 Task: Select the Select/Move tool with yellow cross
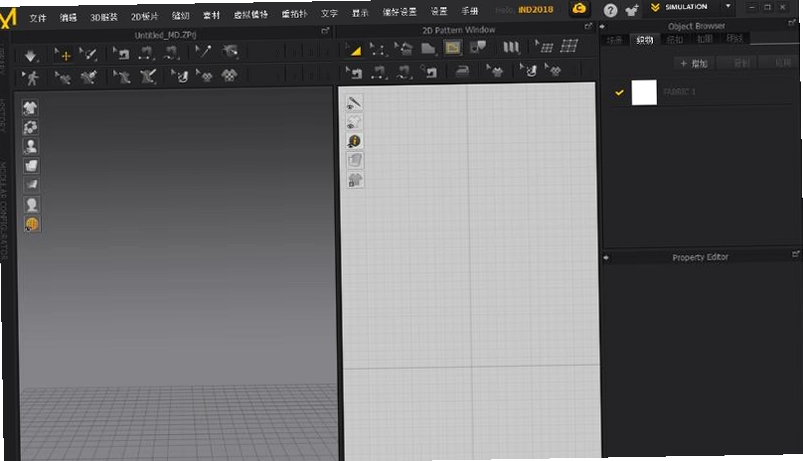63,55
